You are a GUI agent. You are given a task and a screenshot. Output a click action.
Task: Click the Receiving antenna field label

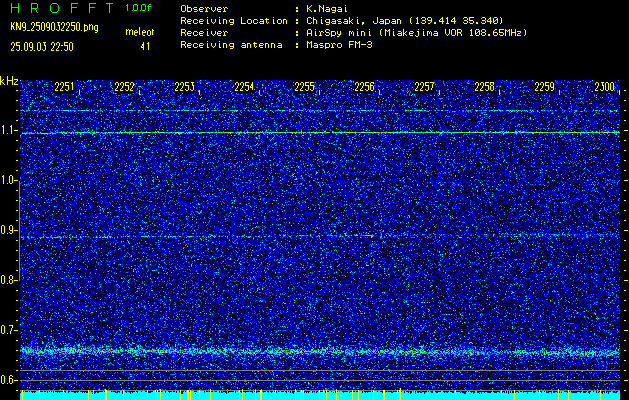coord(231,45)
